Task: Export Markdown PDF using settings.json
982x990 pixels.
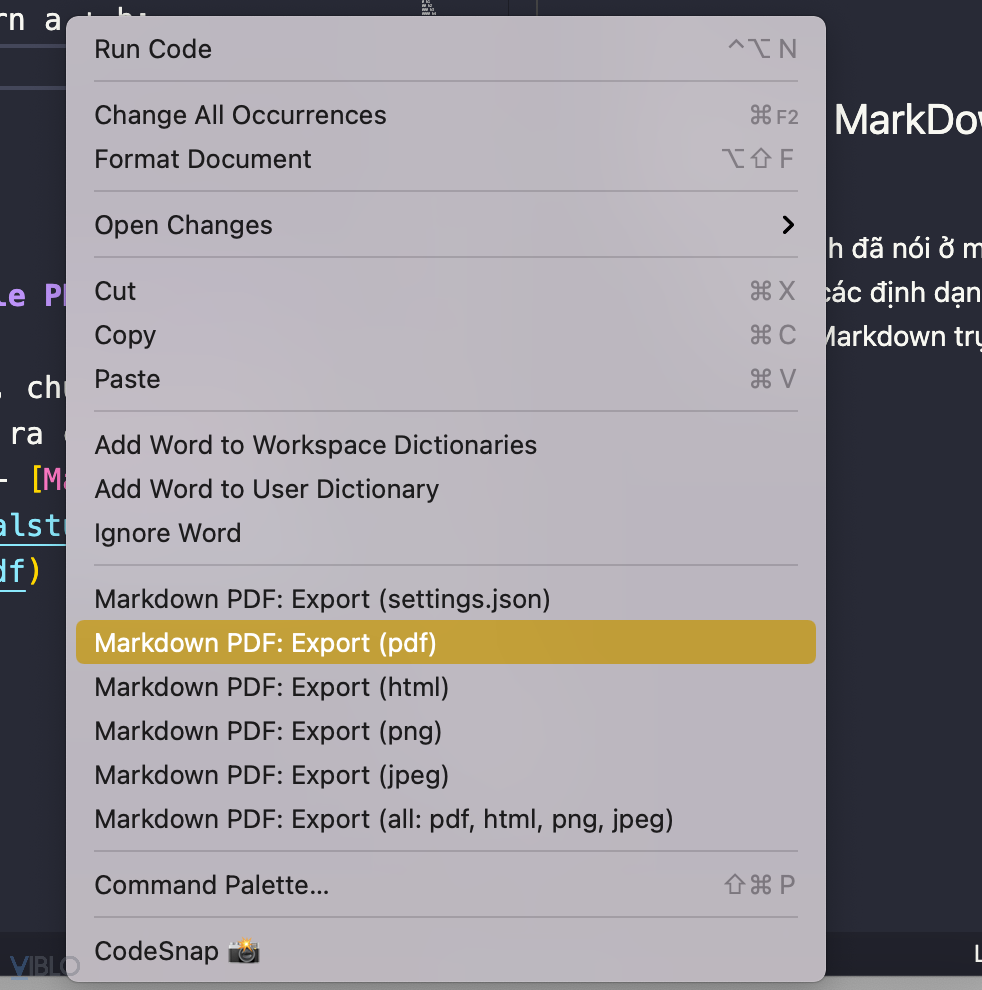Action: point(322,599)
